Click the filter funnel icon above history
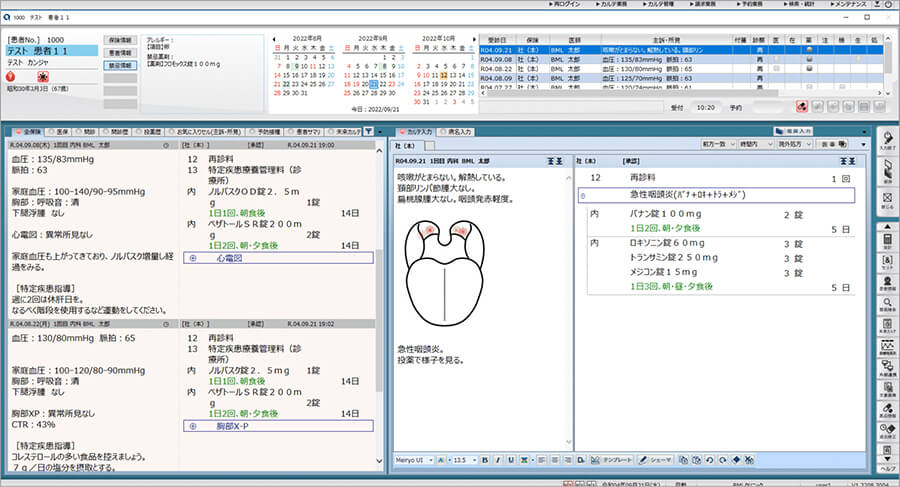900x487 pixels. coord(368,131)
